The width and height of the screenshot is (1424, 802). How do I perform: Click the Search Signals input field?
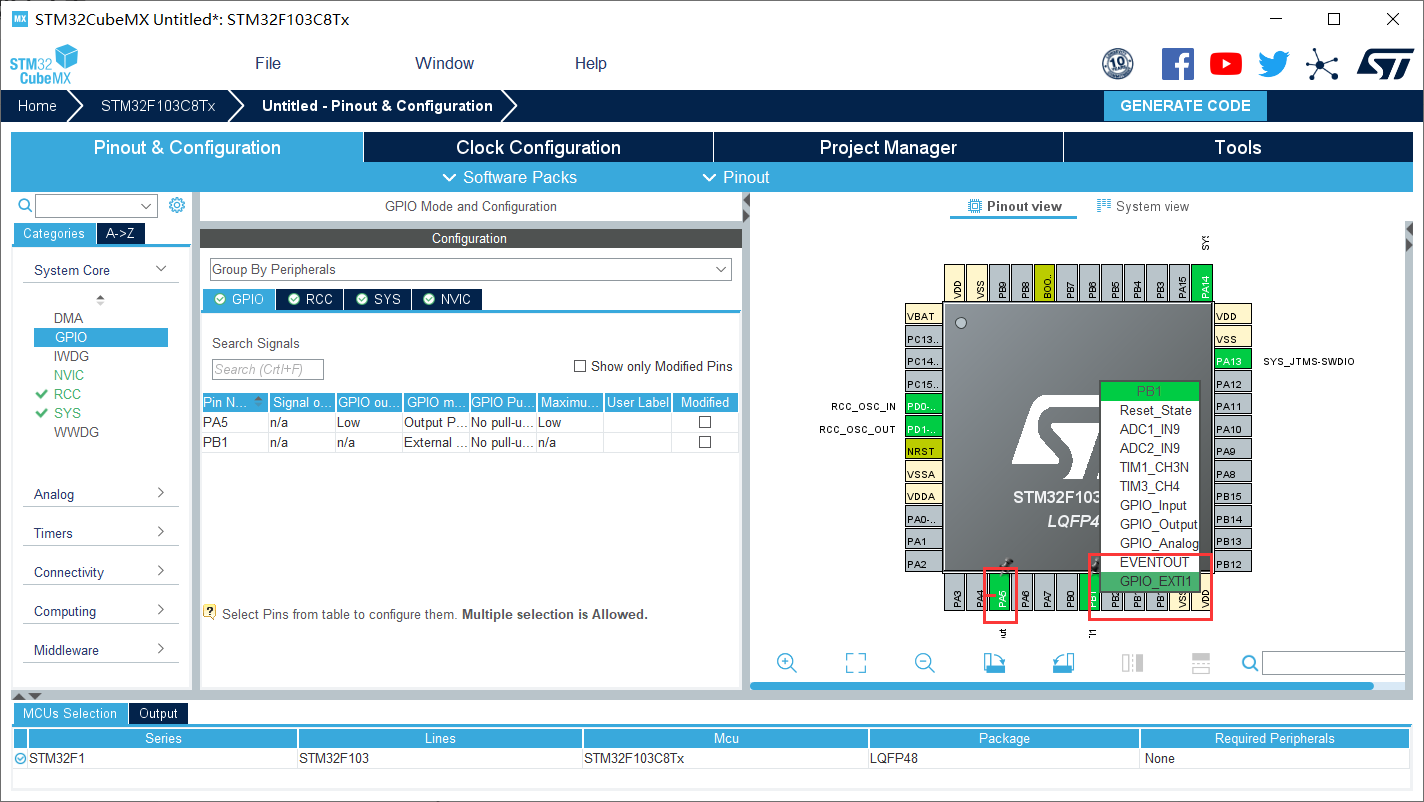coord(268,369)
